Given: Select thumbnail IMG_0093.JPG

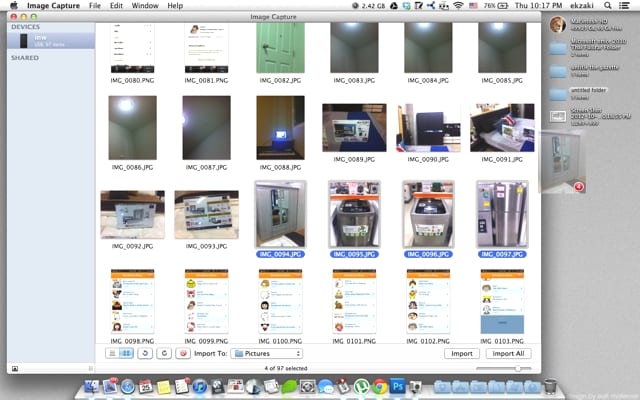Looking at the screenshot, I should [206, 215].
